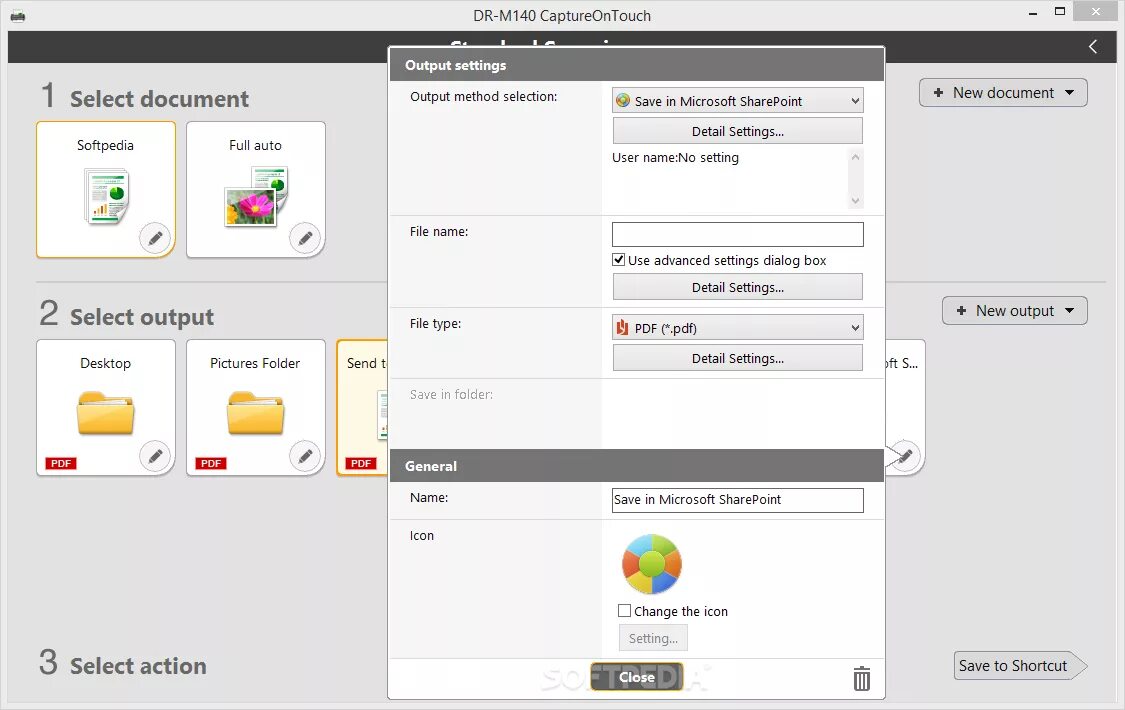Select the Send to output card

[362, 407]
